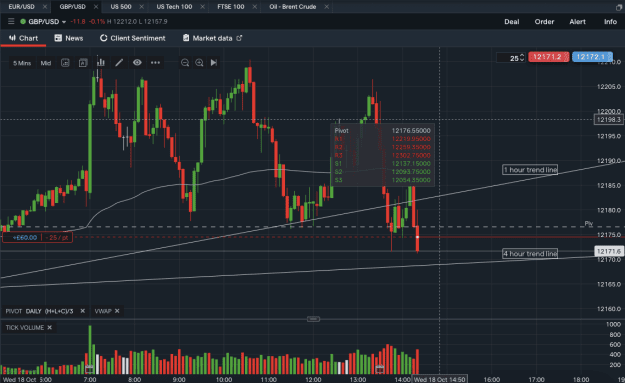Zoom in on the chart
This screenshot has width=625, height=383.
199,63
